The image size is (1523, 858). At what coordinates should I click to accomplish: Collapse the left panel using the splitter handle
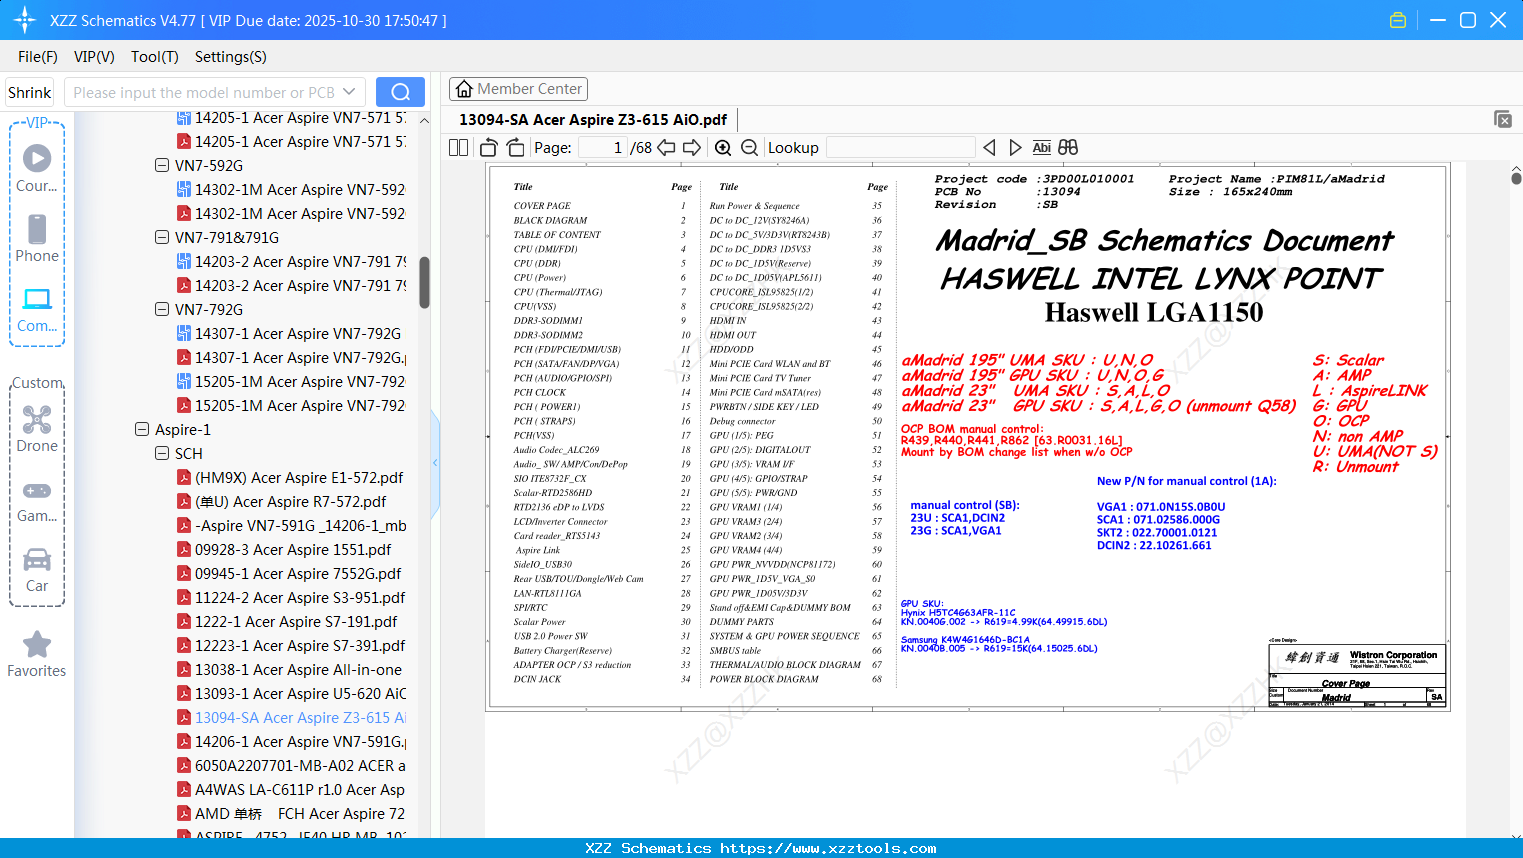click(435, 463)
